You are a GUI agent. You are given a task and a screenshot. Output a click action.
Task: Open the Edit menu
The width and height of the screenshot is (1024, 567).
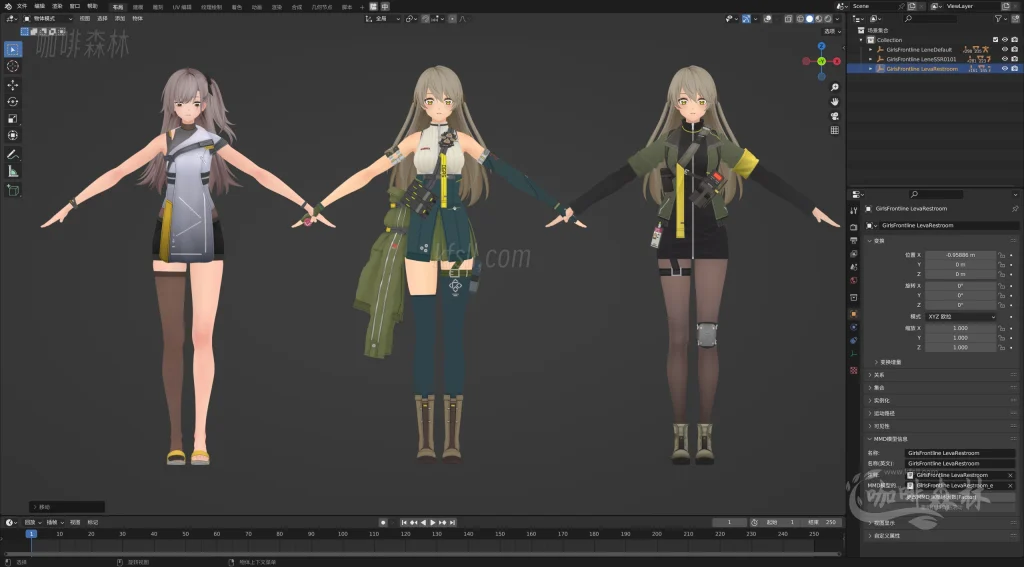40,7
